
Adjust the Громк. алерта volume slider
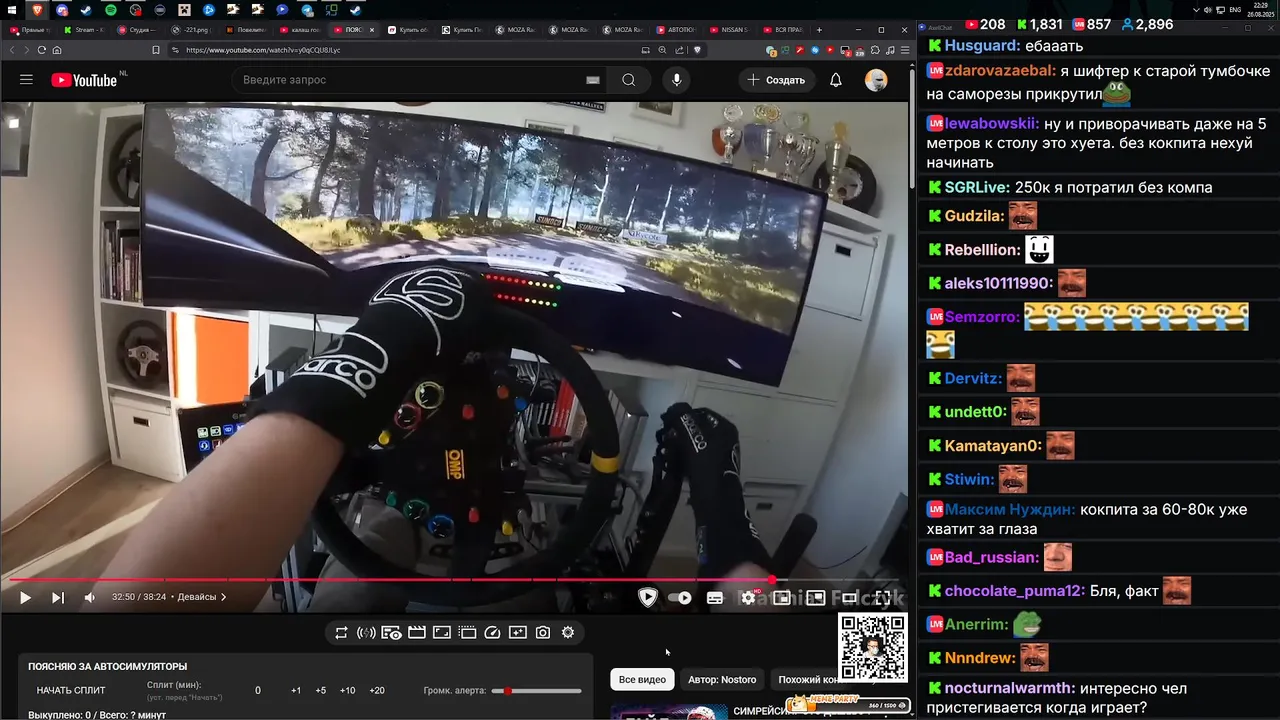[537, 691]
